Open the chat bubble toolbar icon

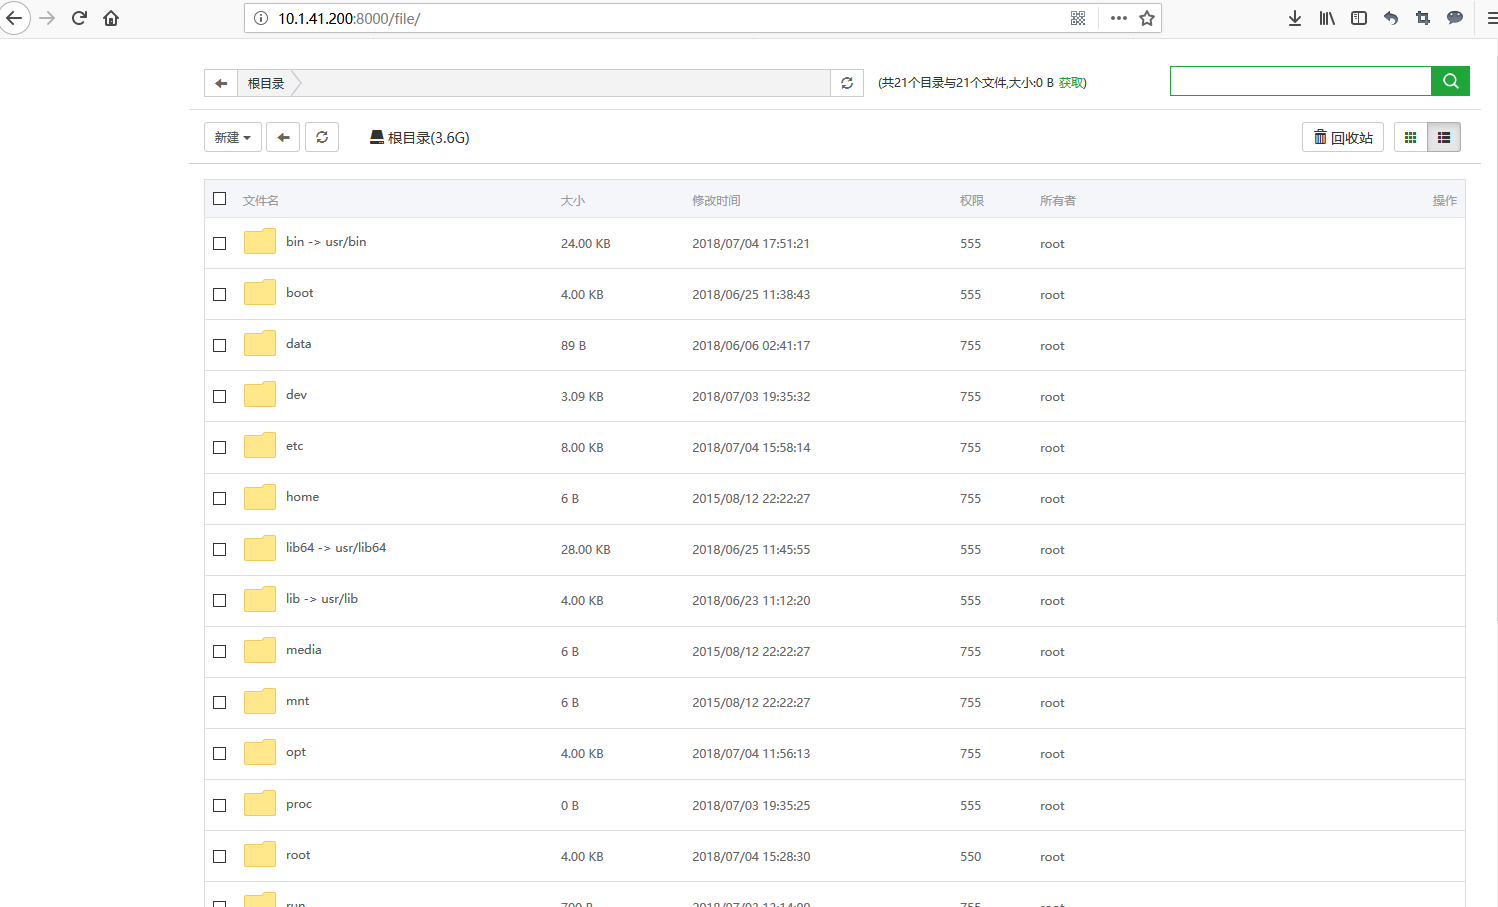point(1455,18)
